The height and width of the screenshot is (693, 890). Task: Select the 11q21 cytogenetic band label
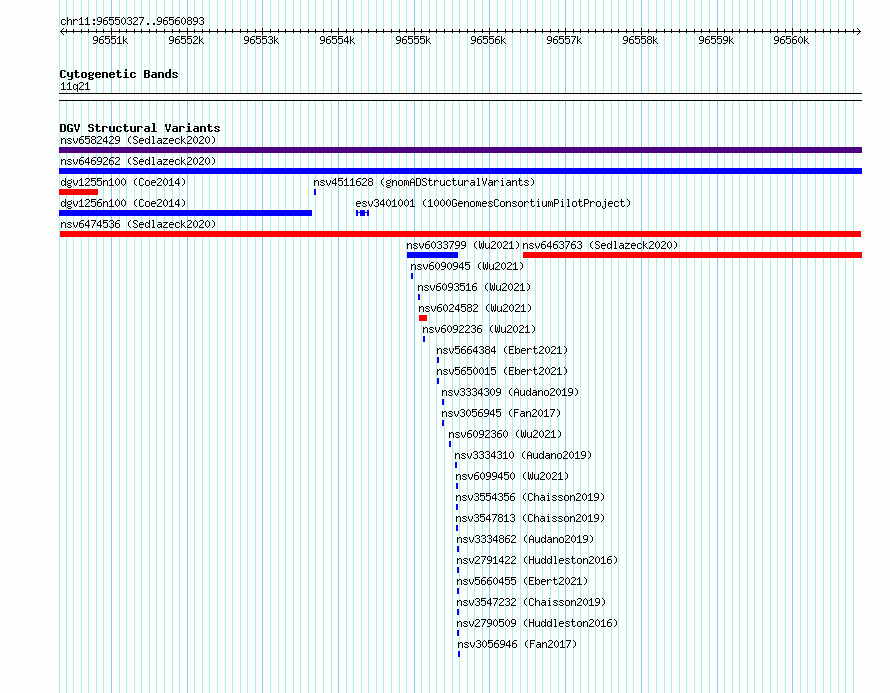75,86
